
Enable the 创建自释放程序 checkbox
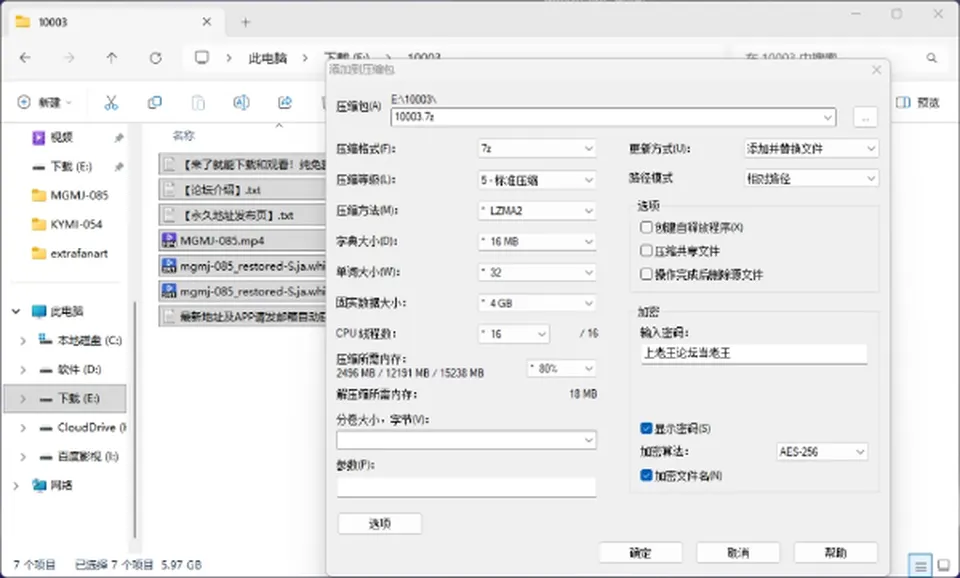tap(646, 227)
